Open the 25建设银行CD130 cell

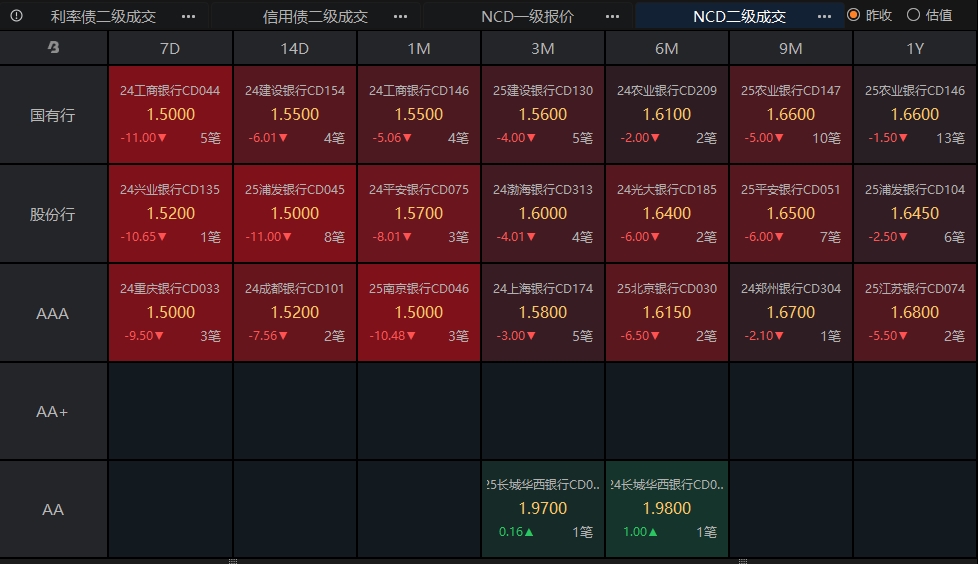543,115
